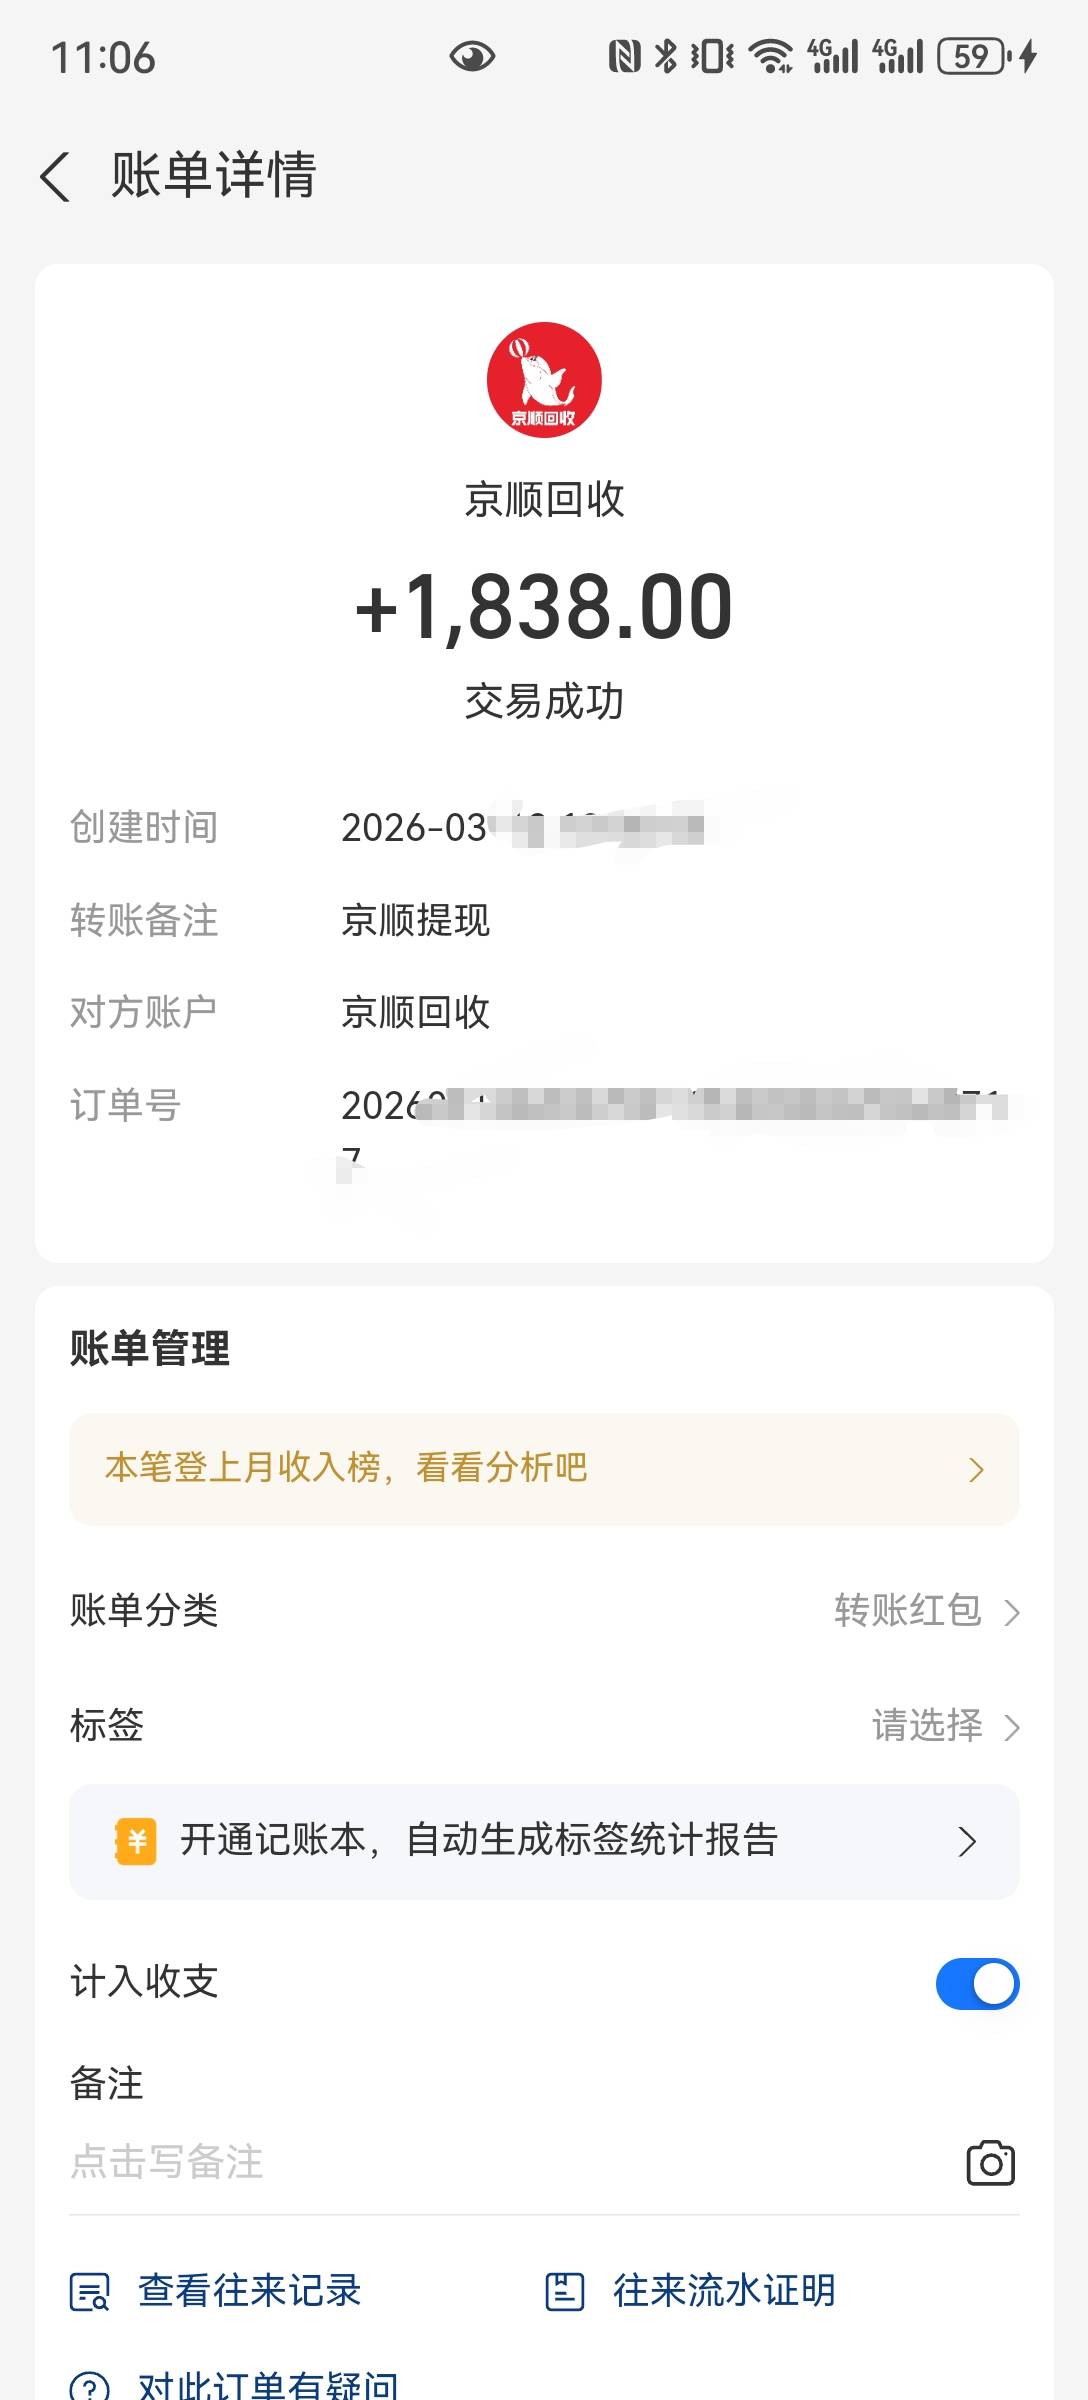This screenshot has width=1088, height=2400.
Task: Tap the 对方账户 京顺回收 row
Action: tap(416, 1013)
